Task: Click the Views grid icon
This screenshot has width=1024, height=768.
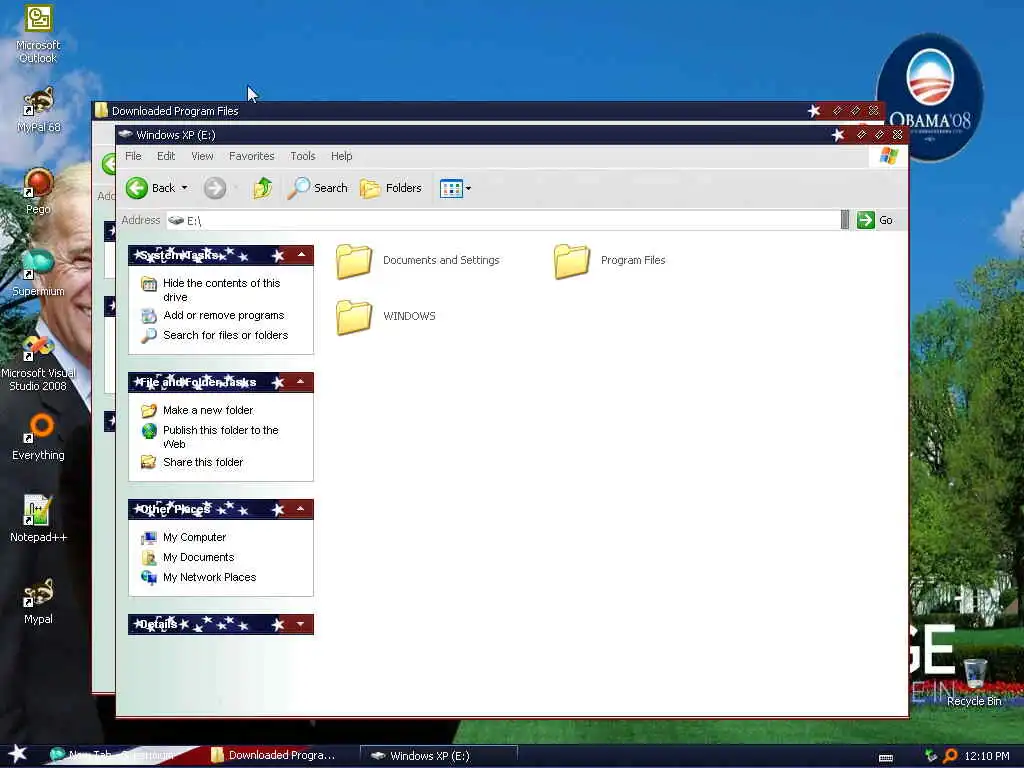Action: click(x=451, y=188)
